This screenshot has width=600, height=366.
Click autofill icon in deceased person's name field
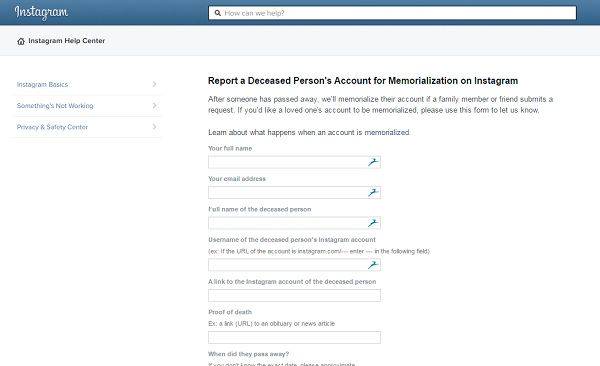373,223
